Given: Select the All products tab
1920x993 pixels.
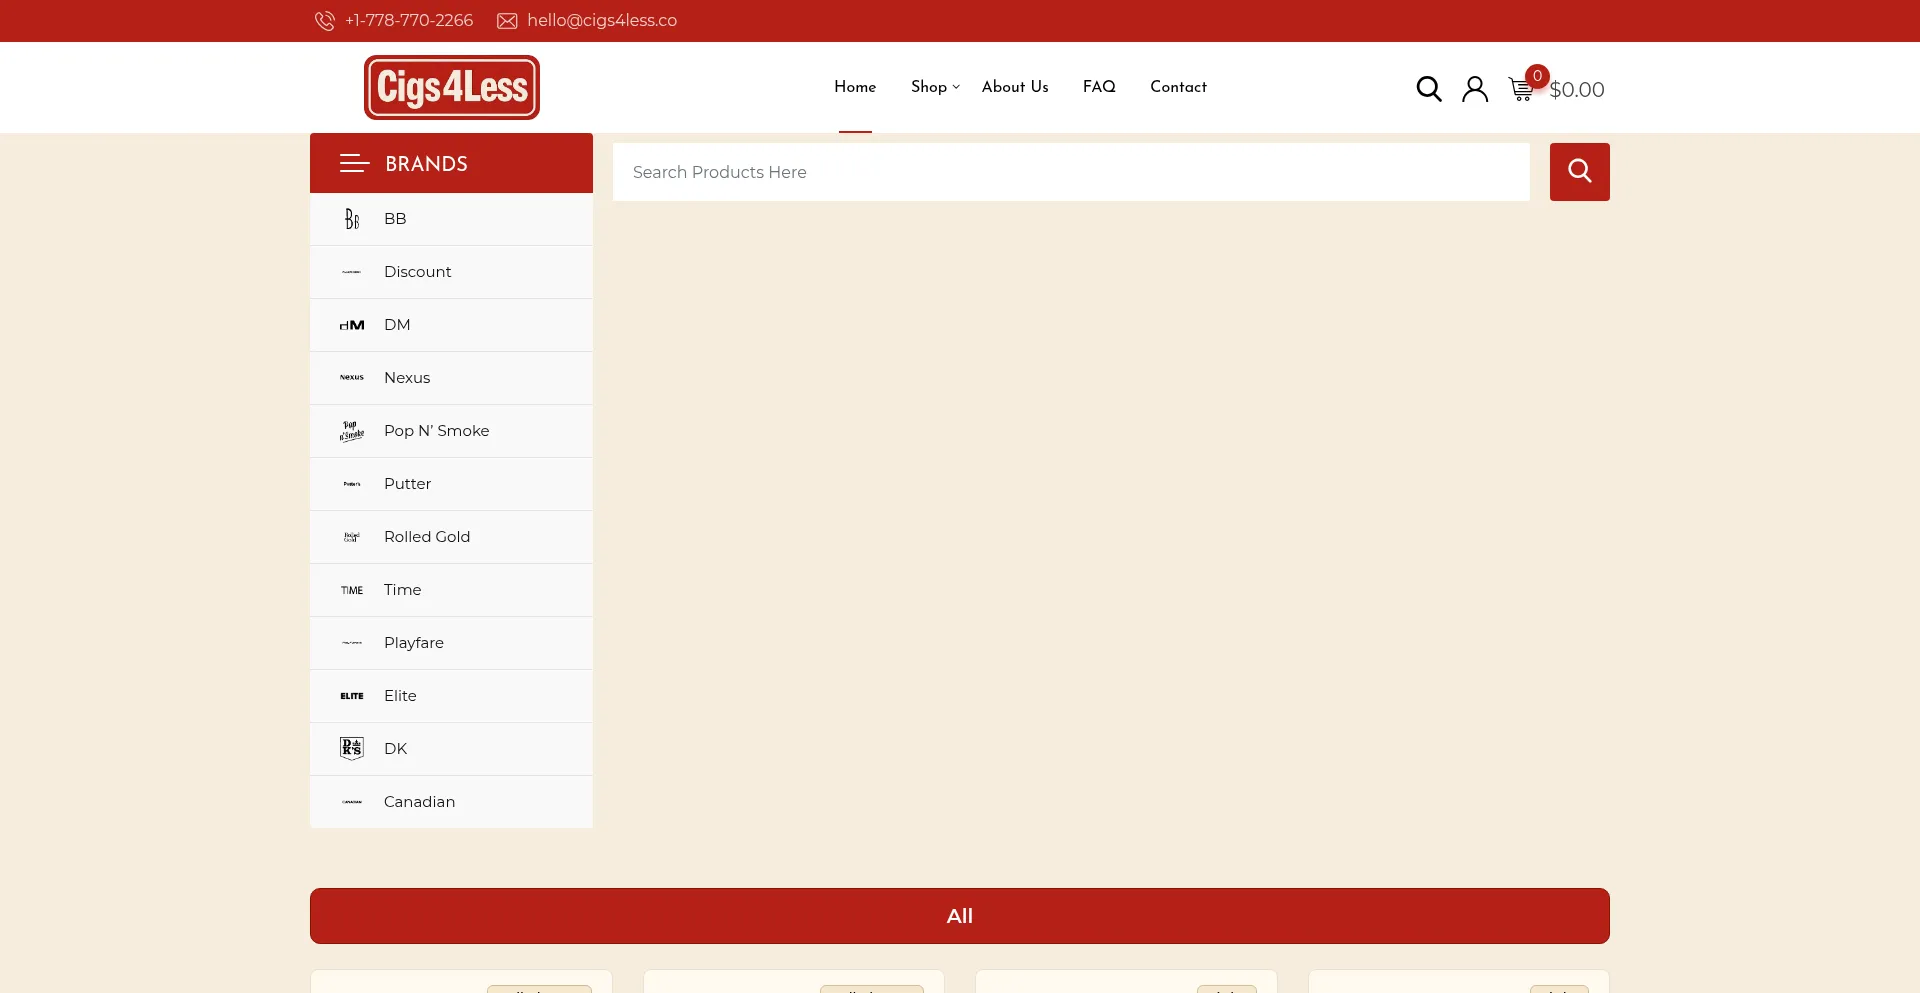Looking at the screenshot, I should pyautogui.click(x=960, y=916).
